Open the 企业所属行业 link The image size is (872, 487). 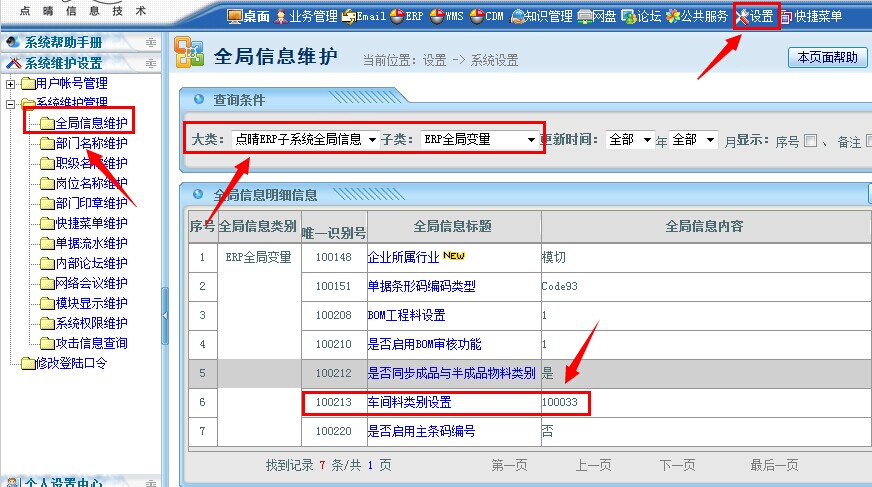(403, 257)
